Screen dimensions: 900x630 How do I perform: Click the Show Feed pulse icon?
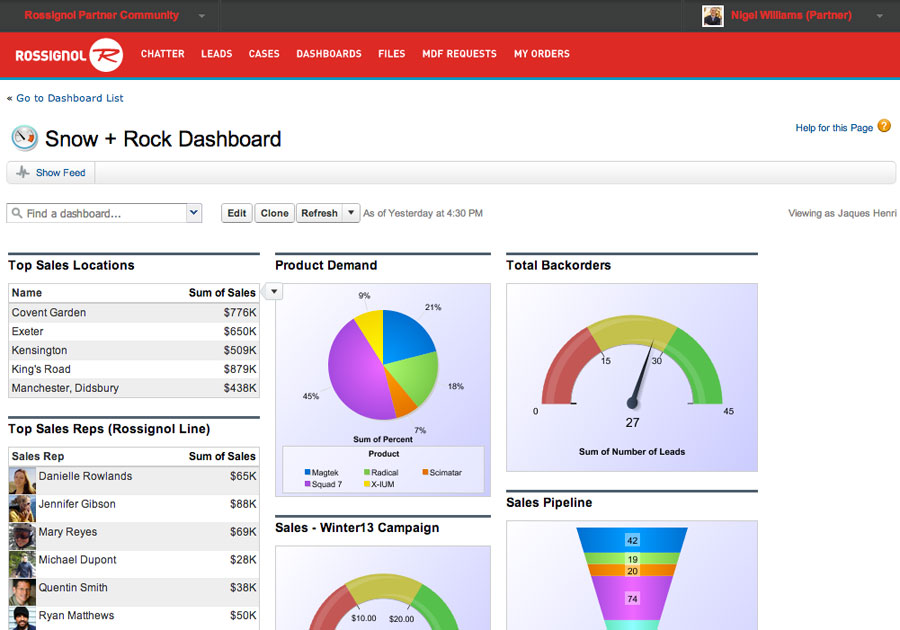tap(22, 172)
